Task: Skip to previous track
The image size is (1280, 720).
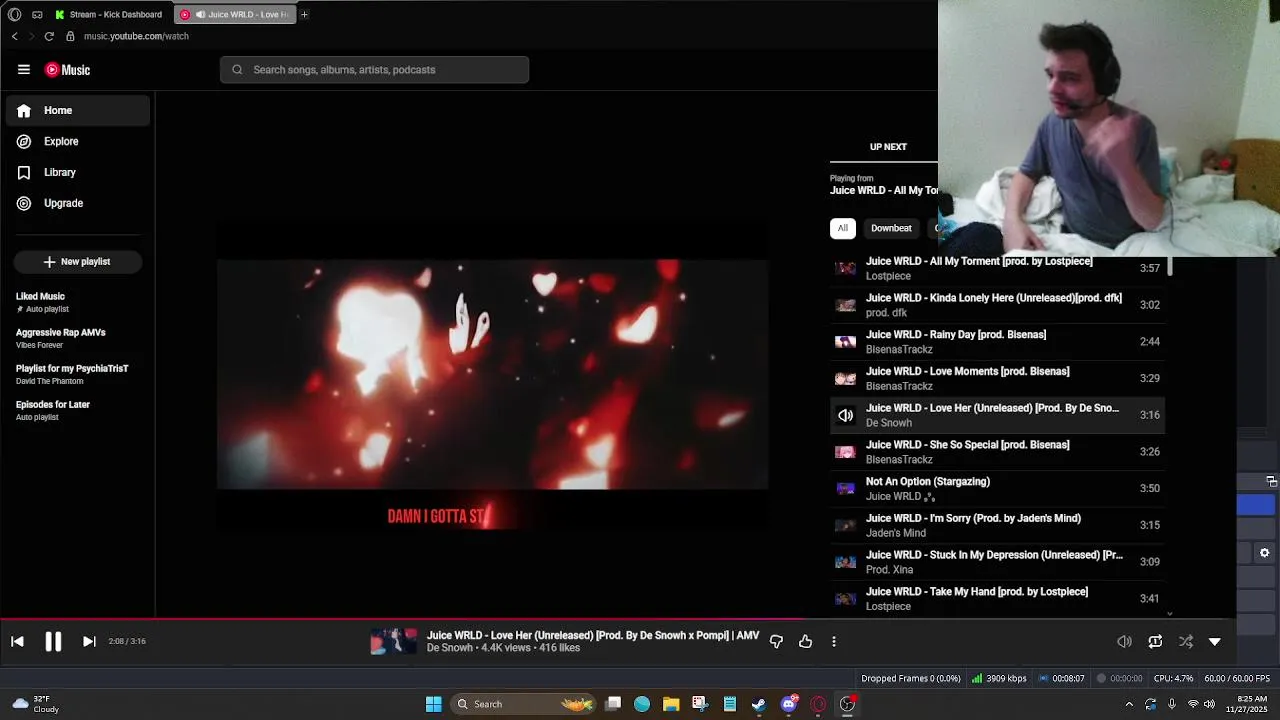Action: pyautogui.click(x=17, y=641)
